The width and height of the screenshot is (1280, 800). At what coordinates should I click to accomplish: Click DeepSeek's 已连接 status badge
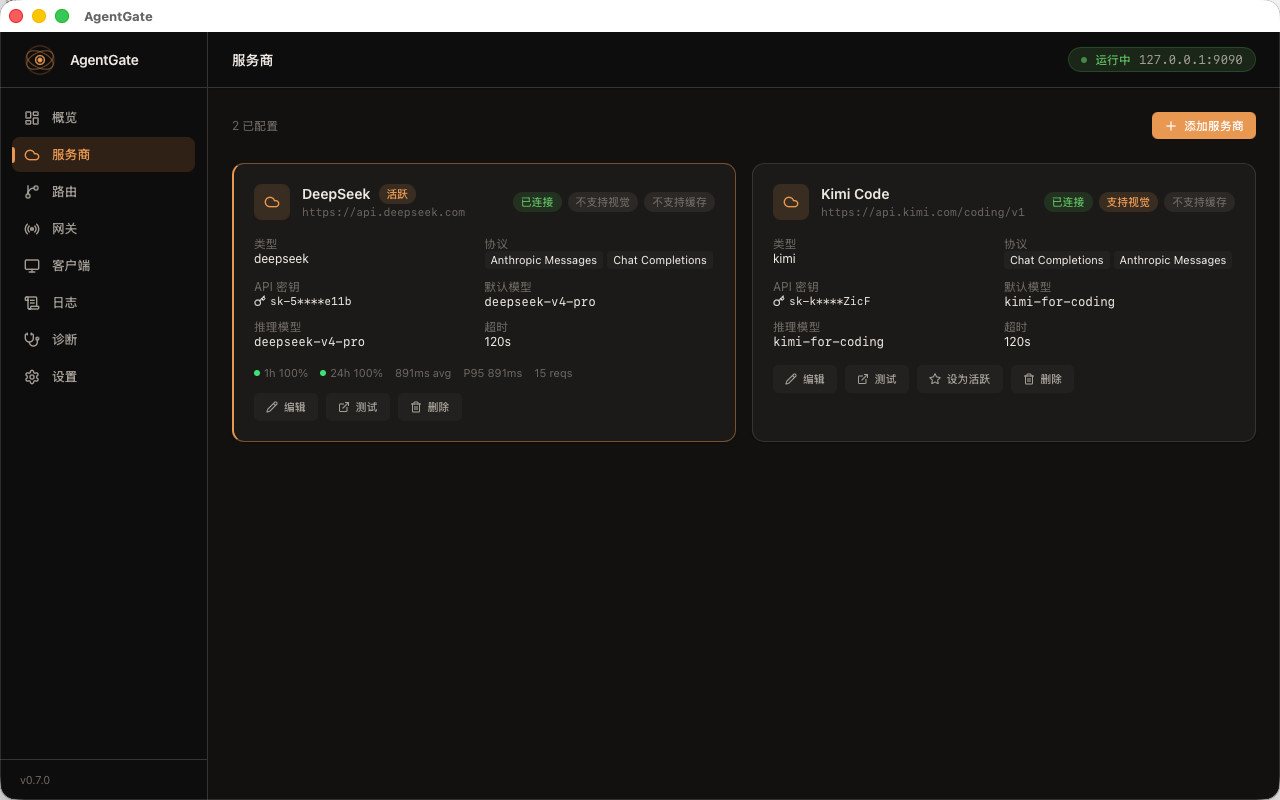point(538,202)
